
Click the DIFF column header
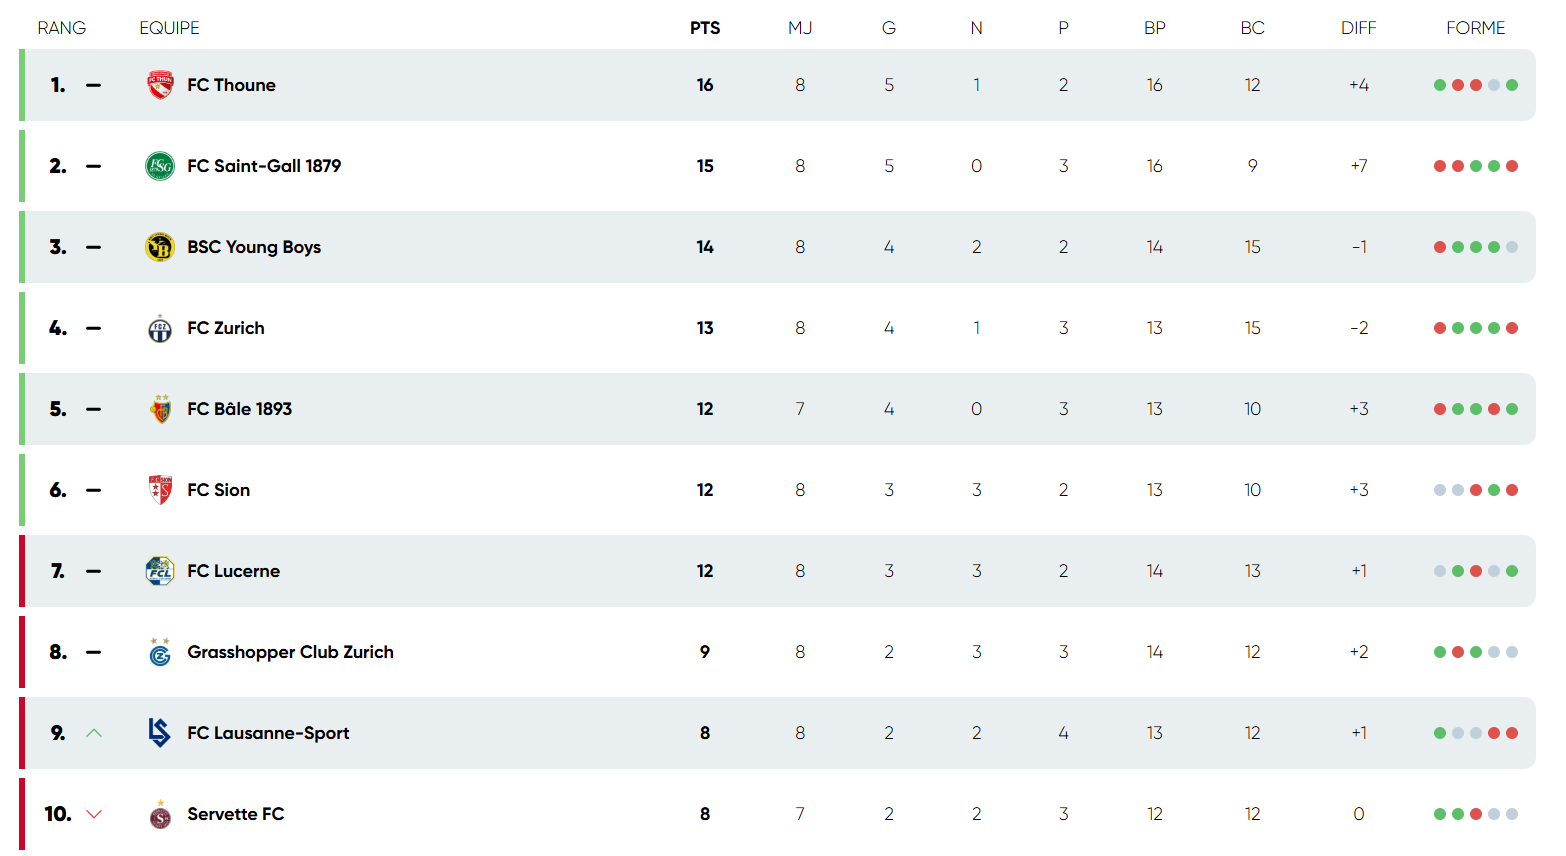click(1358, 27)
